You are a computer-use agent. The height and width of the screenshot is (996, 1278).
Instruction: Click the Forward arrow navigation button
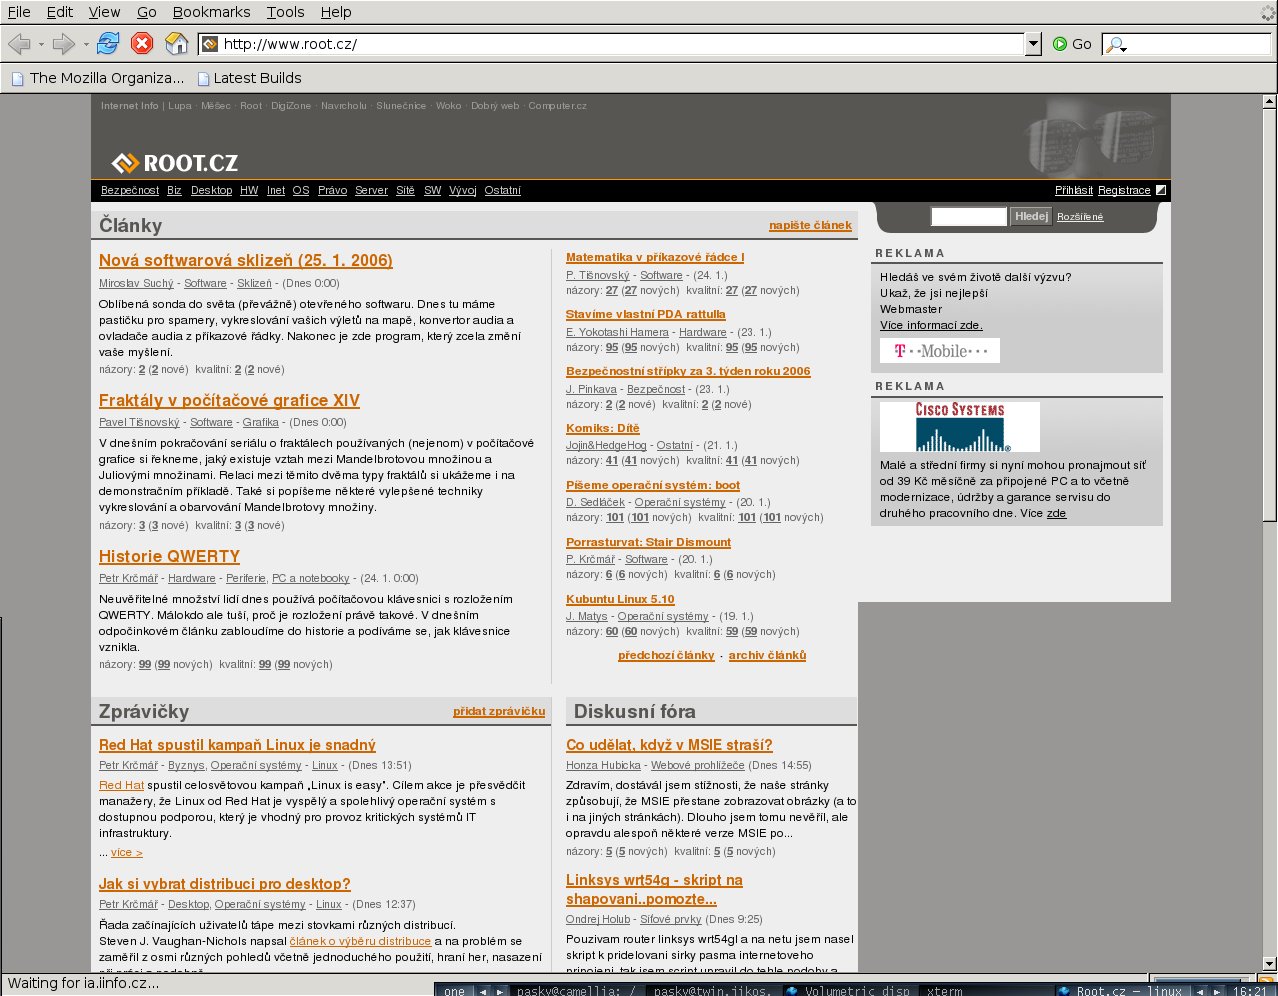tap(64, 44)
